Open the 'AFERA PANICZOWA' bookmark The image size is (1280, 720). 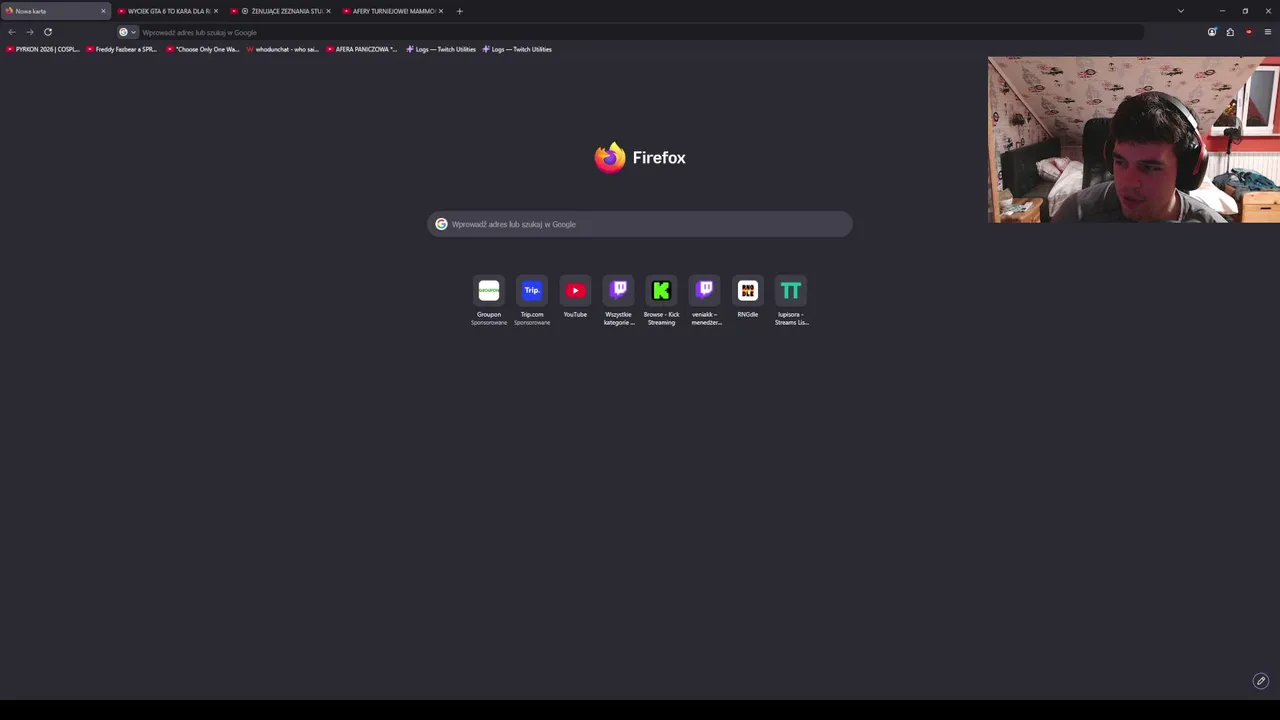click(362, 49)
